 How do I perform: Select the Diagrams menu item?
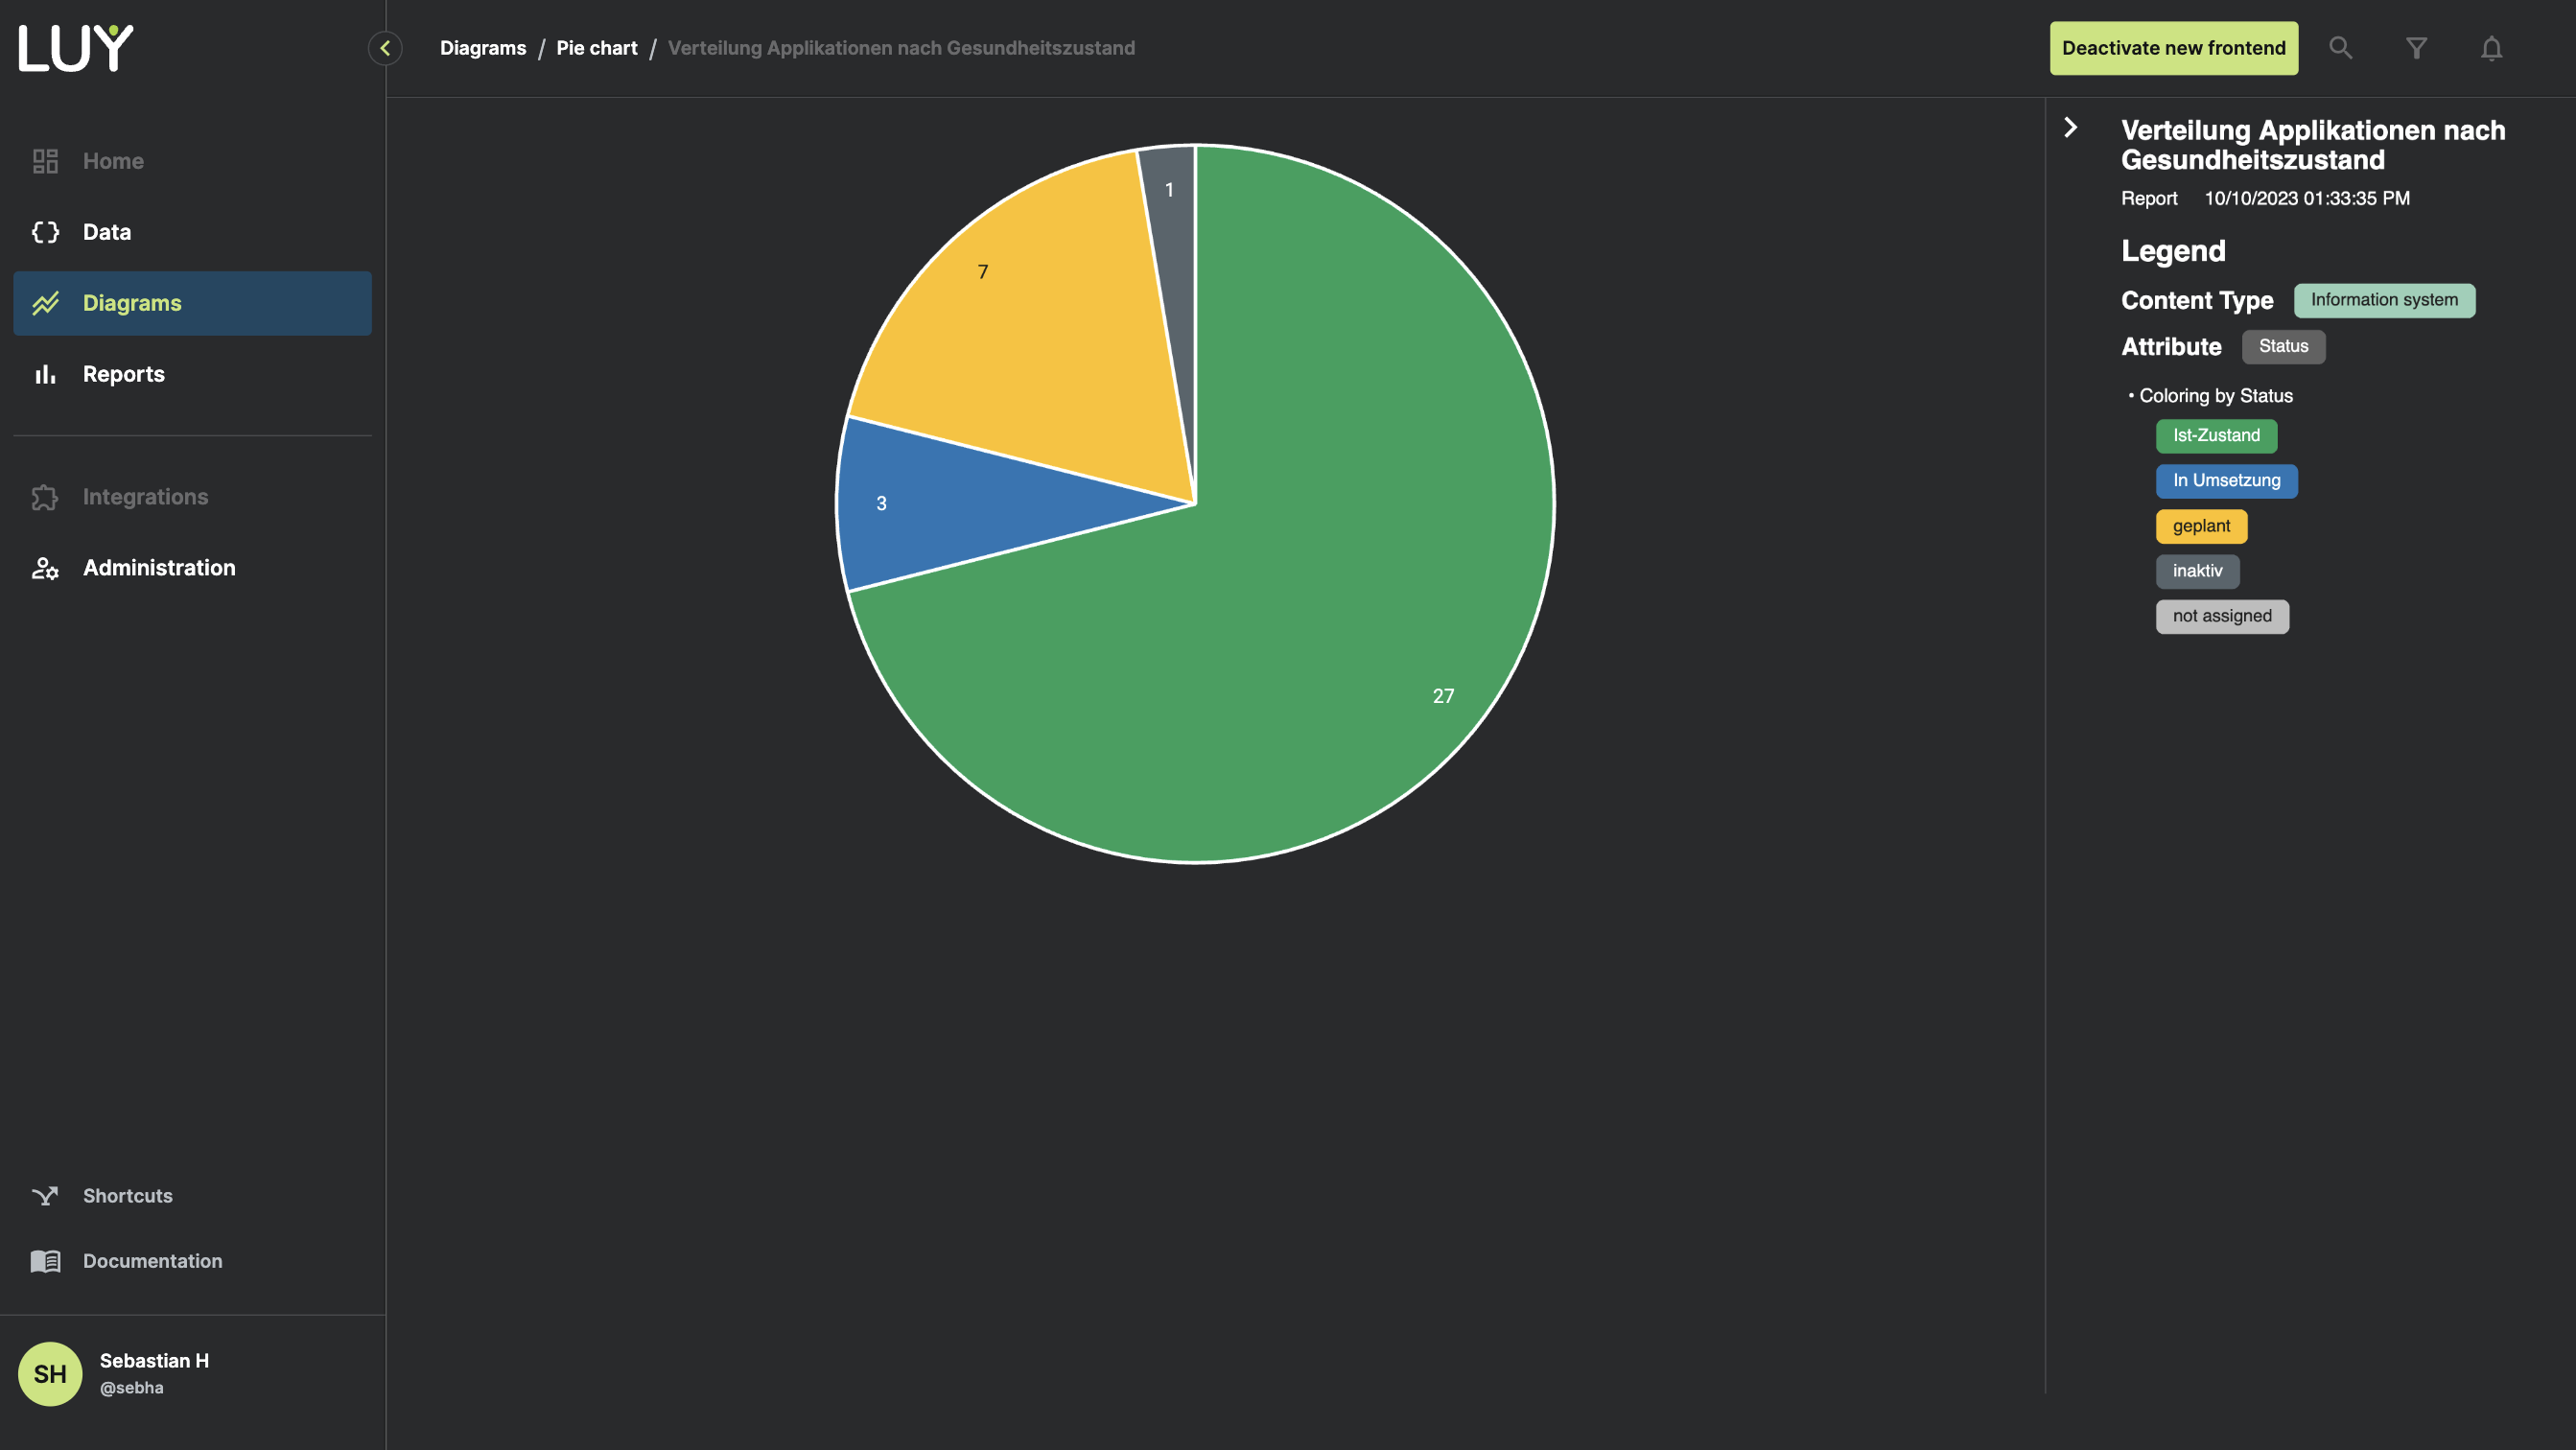pos(132,303)
